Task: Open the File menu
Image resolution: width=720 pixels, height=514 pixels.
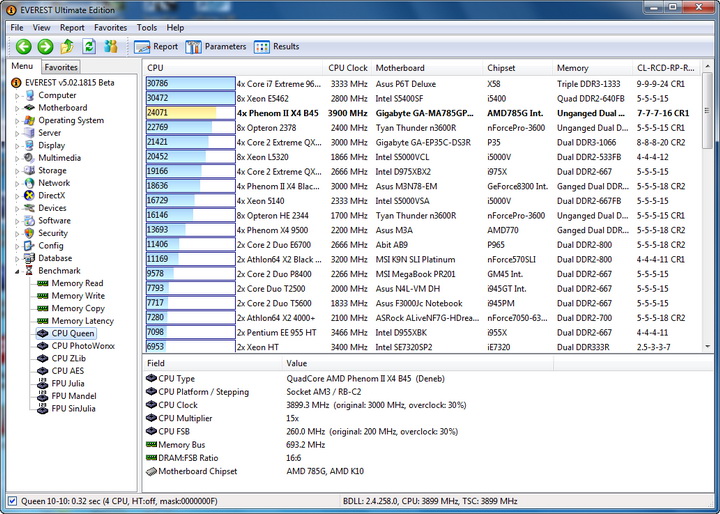Action: tap(17, 28)
